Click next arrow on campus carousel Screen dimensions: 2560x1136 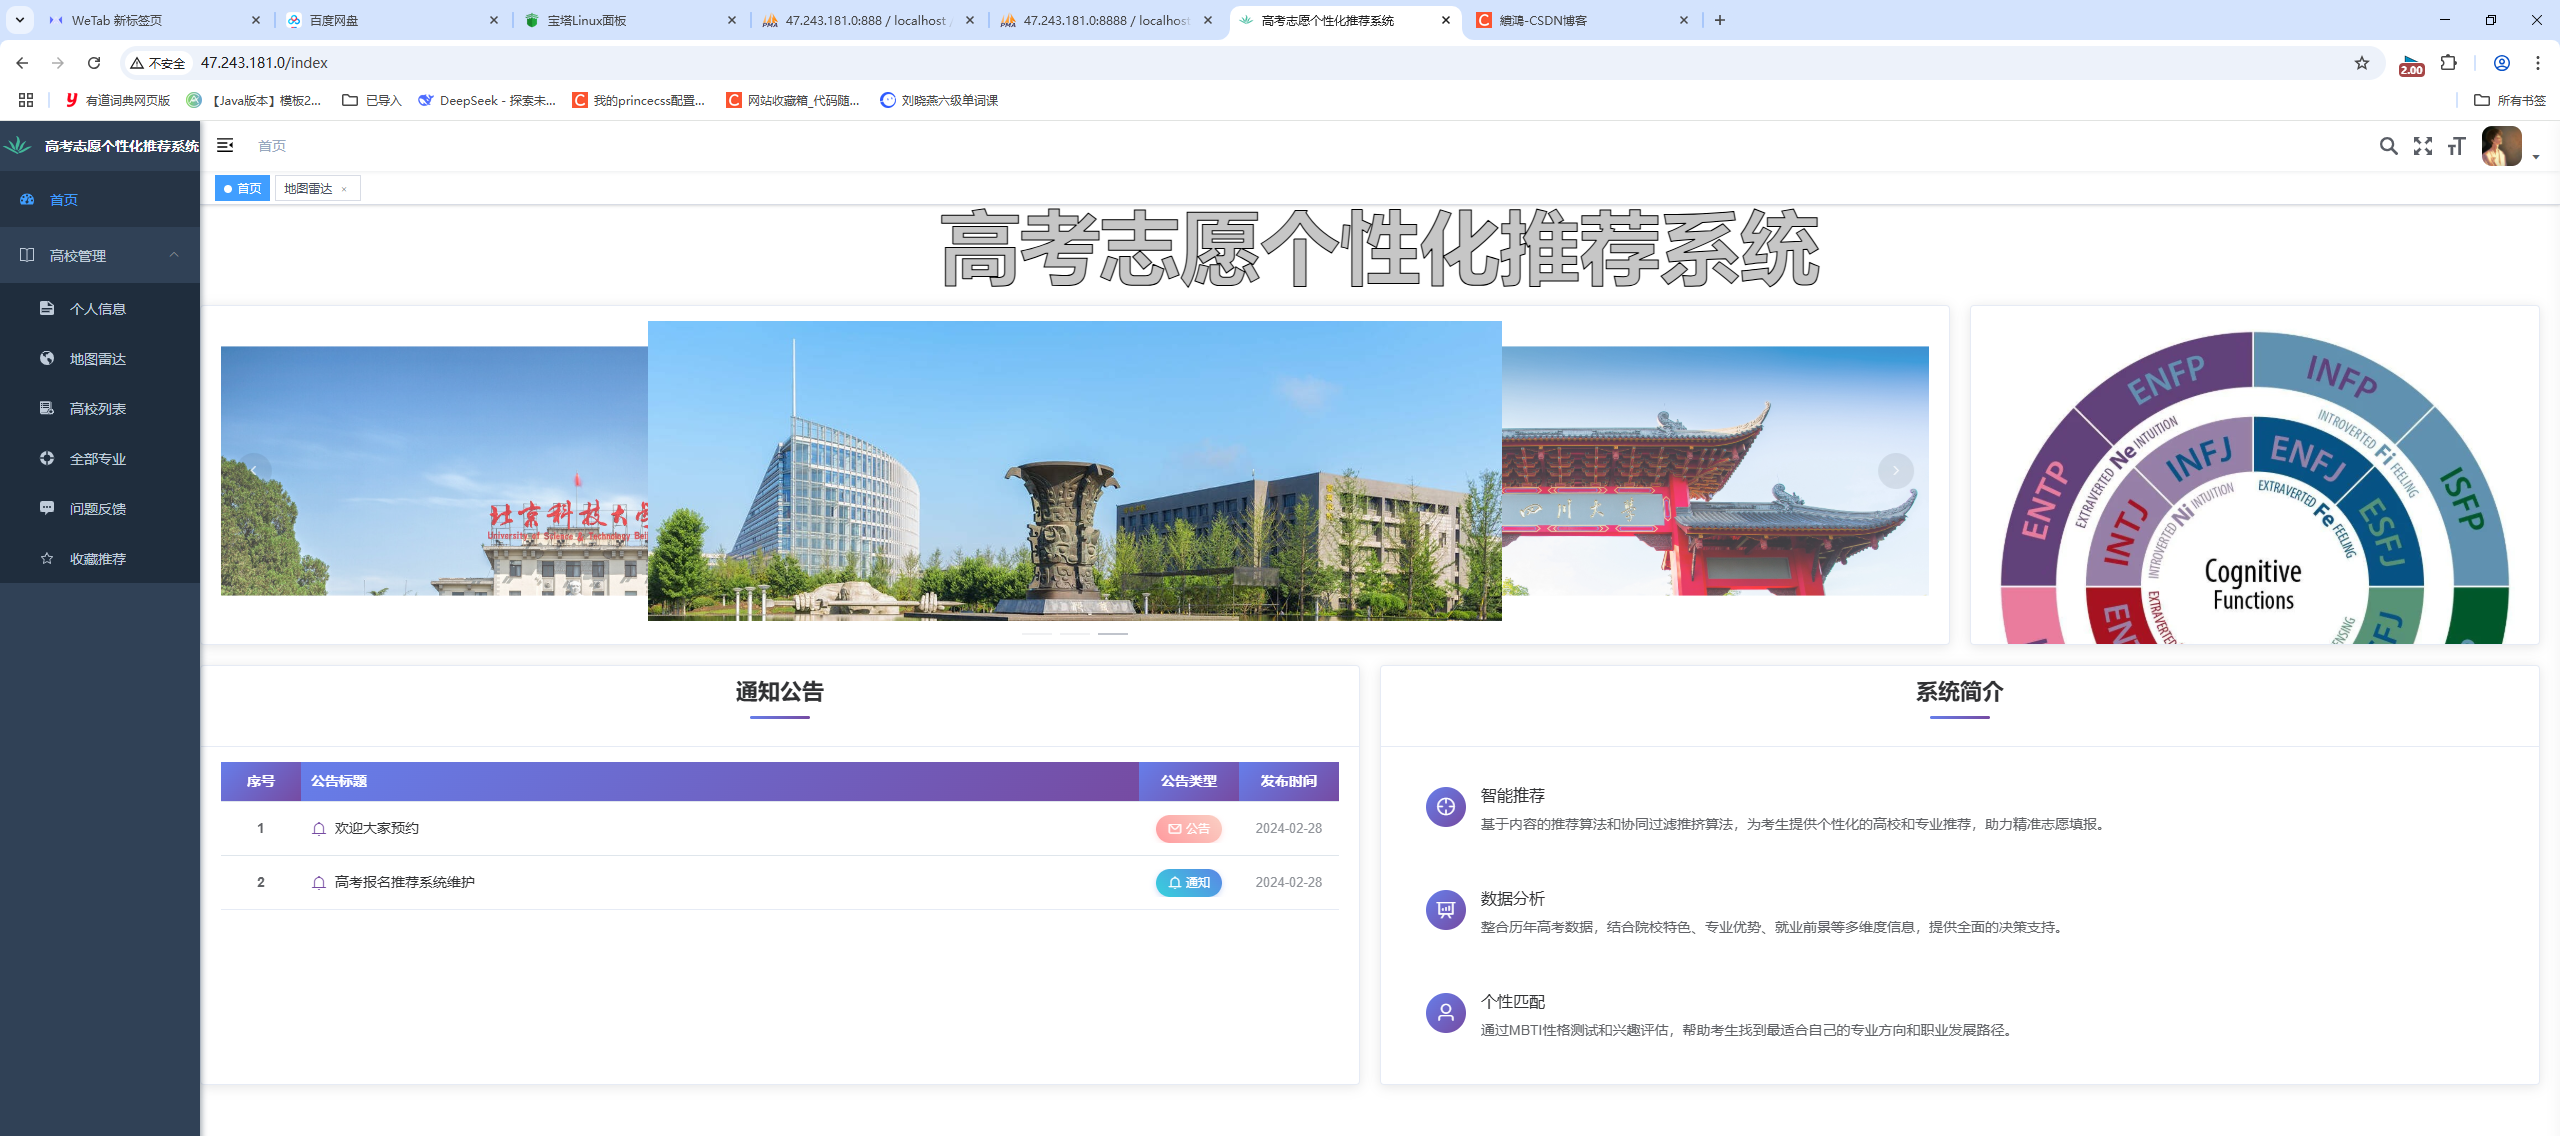(x=1895, y=471)
